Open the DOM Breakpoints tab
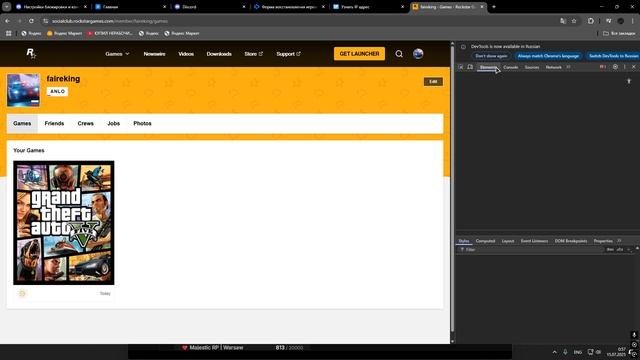 571,241
